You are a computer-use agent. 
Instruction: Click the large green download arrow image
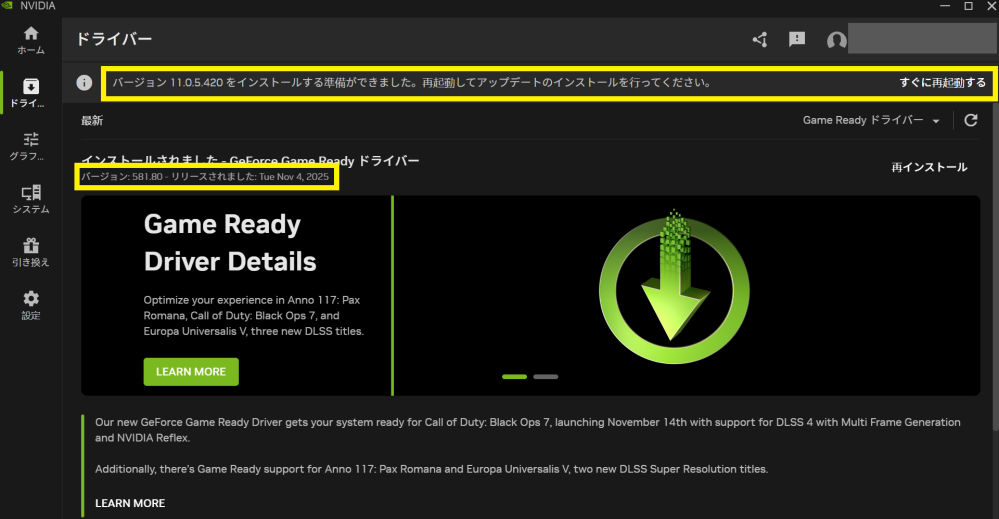point(674,287)
